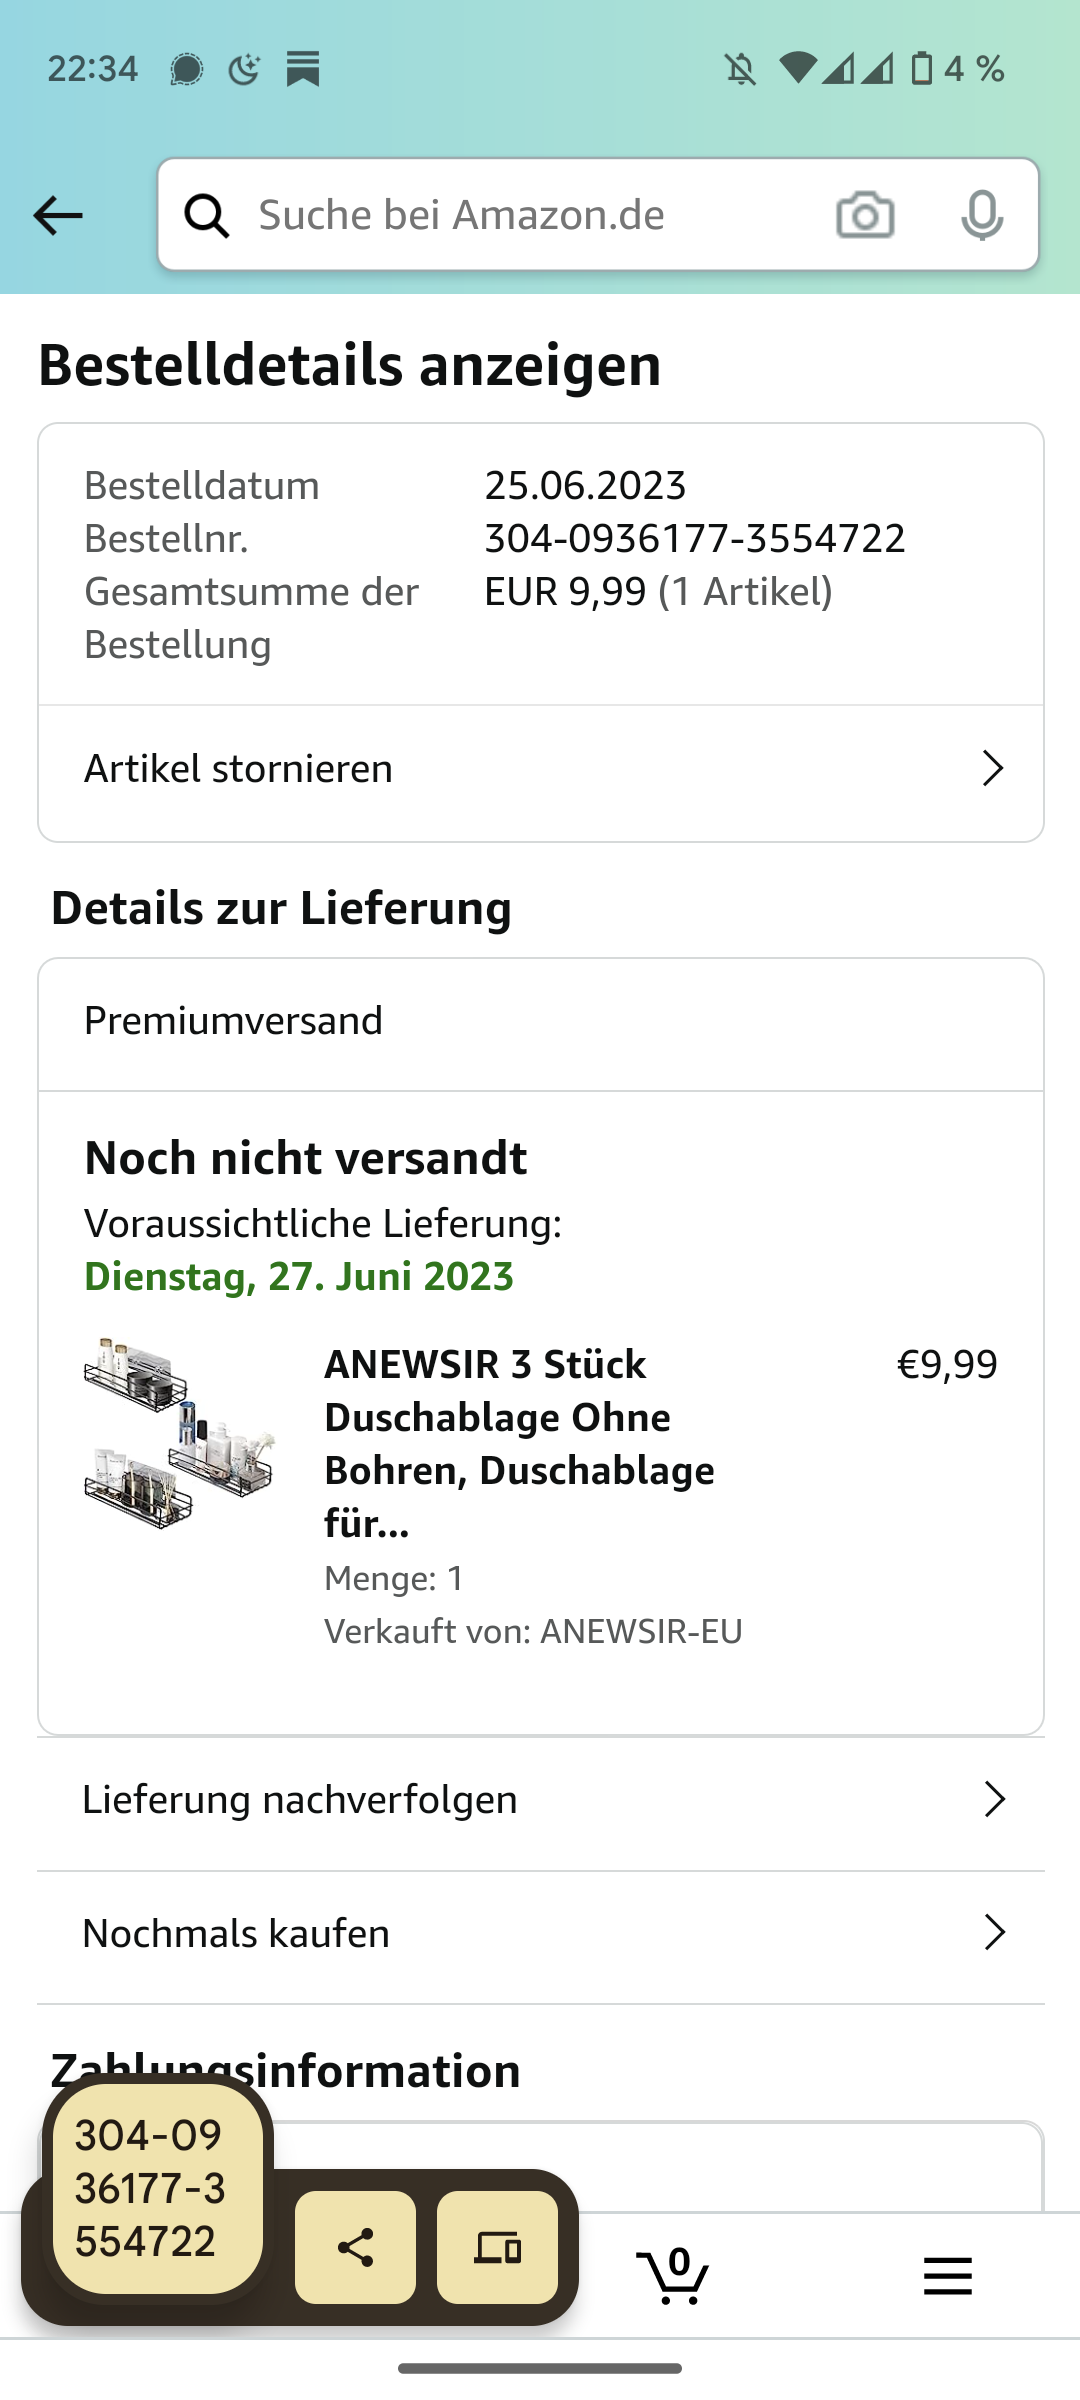Expand Nochmals kaufen chevron
Screen dimensions: 1080x2400
(994, 1933)
